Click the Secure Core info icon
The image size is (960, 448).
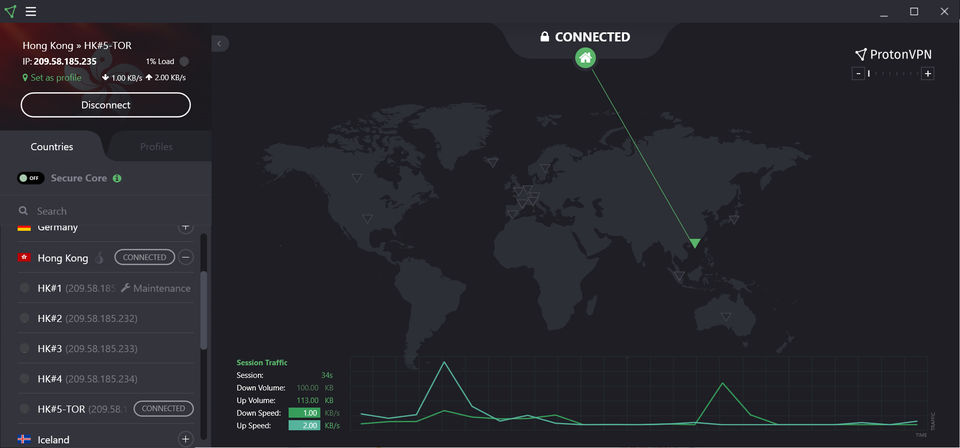click(x=117, y=178)
